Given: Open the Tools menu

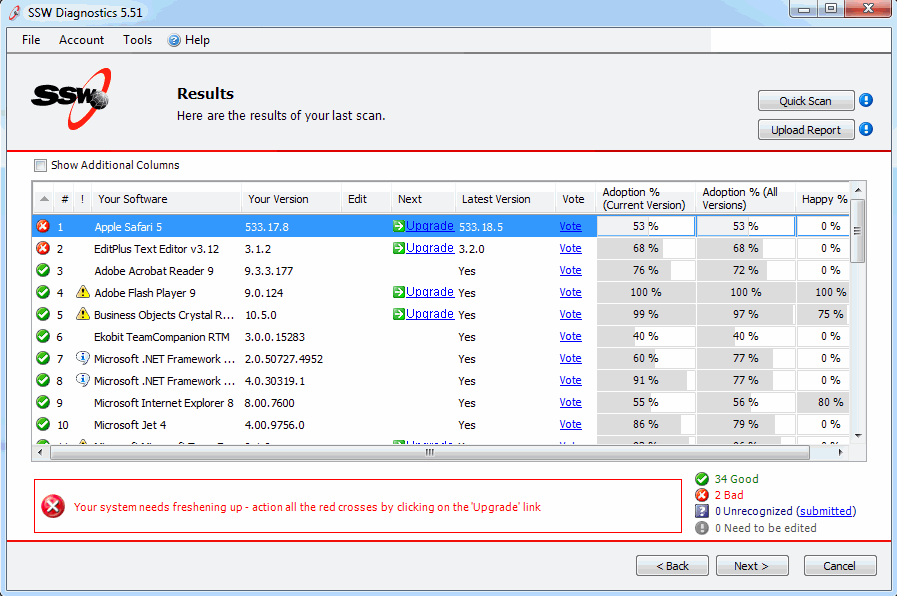Looking at the screenshot, I should 137,40.
